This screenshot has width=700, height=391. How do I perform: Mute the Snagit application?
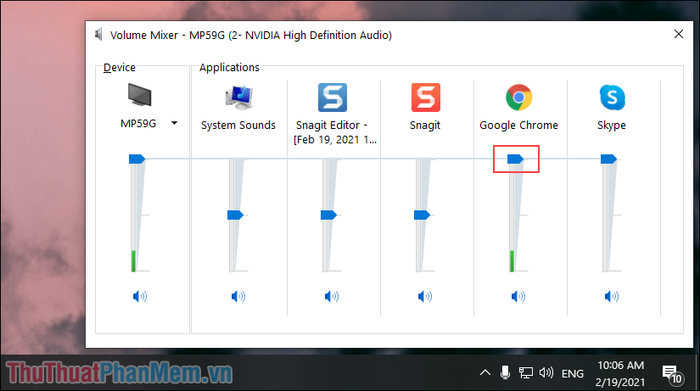pyautogui.click(x=425, y=296)
